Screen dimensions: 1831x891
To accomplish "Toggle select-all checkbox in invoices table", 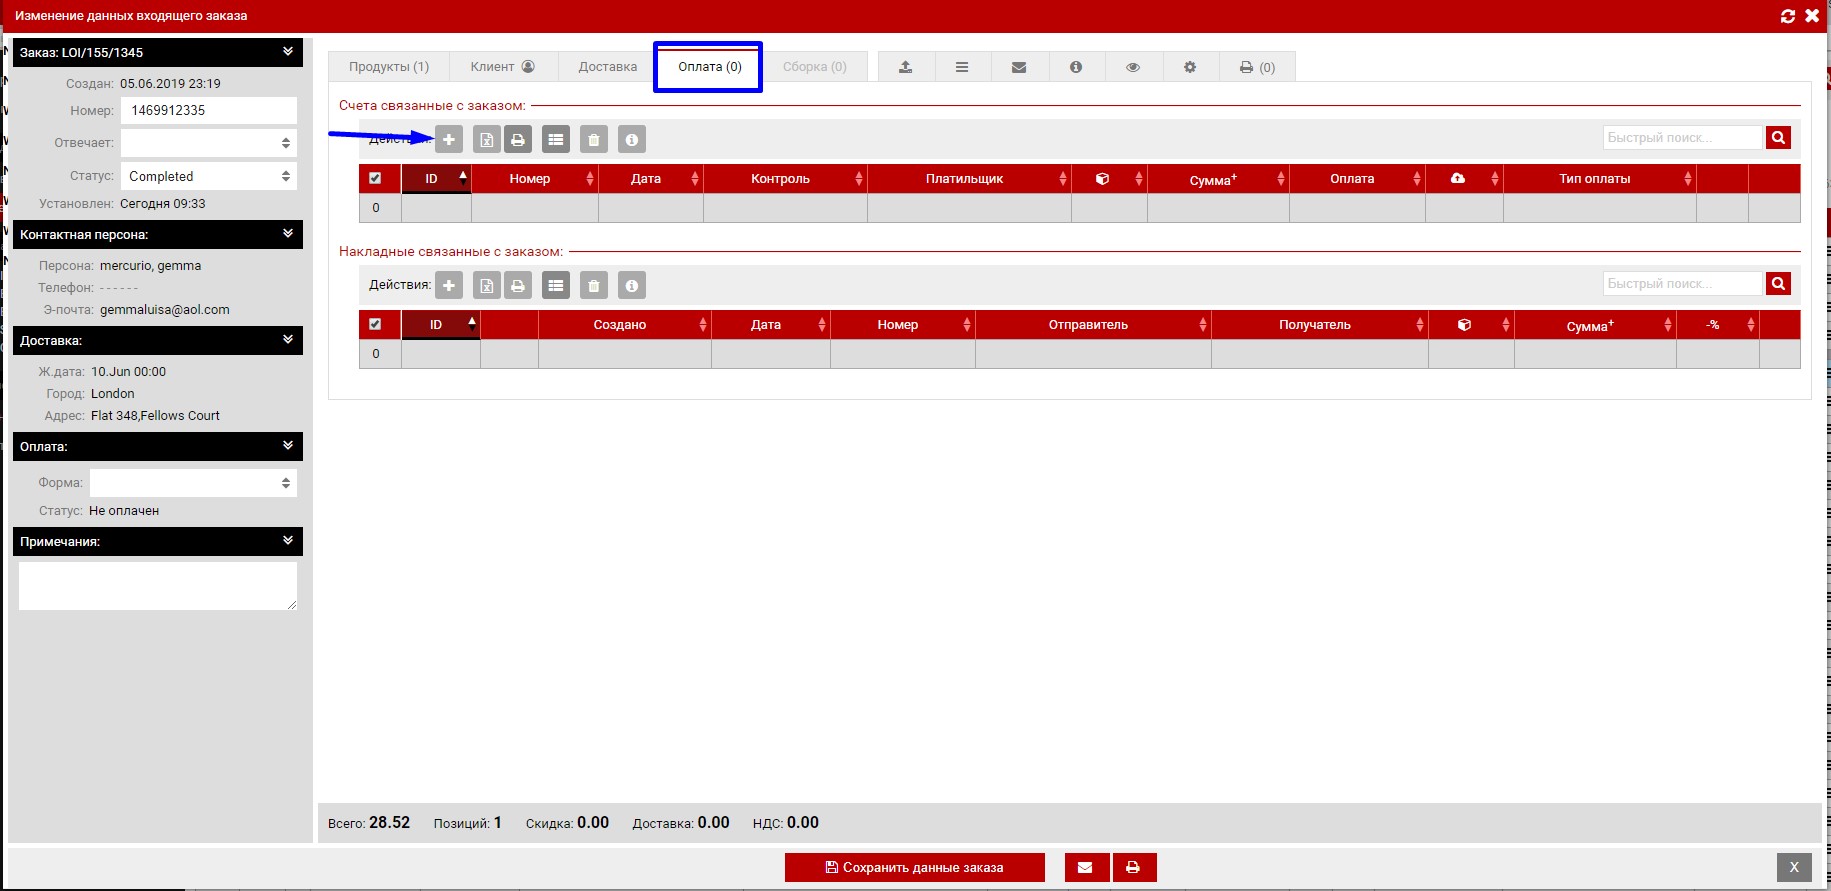I will point(375,179).
